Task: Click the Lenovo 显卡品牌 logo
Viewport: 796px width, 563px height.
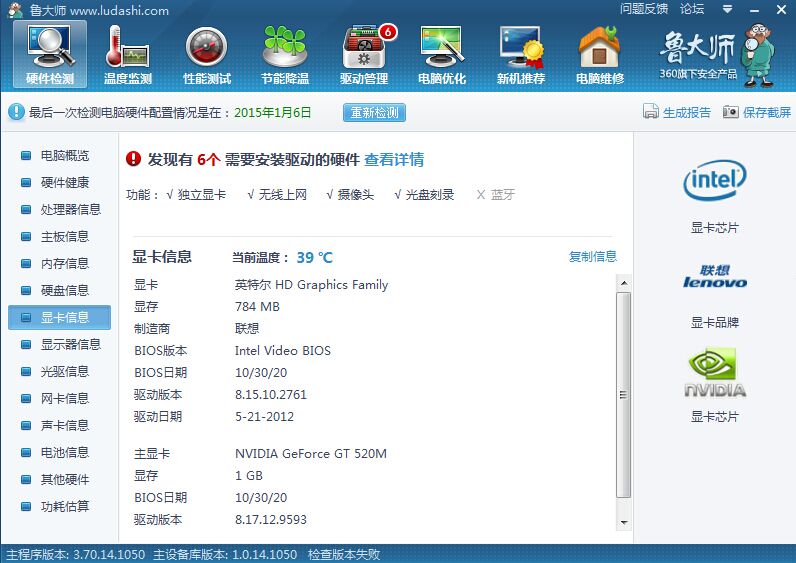Action: click(714, 276)
